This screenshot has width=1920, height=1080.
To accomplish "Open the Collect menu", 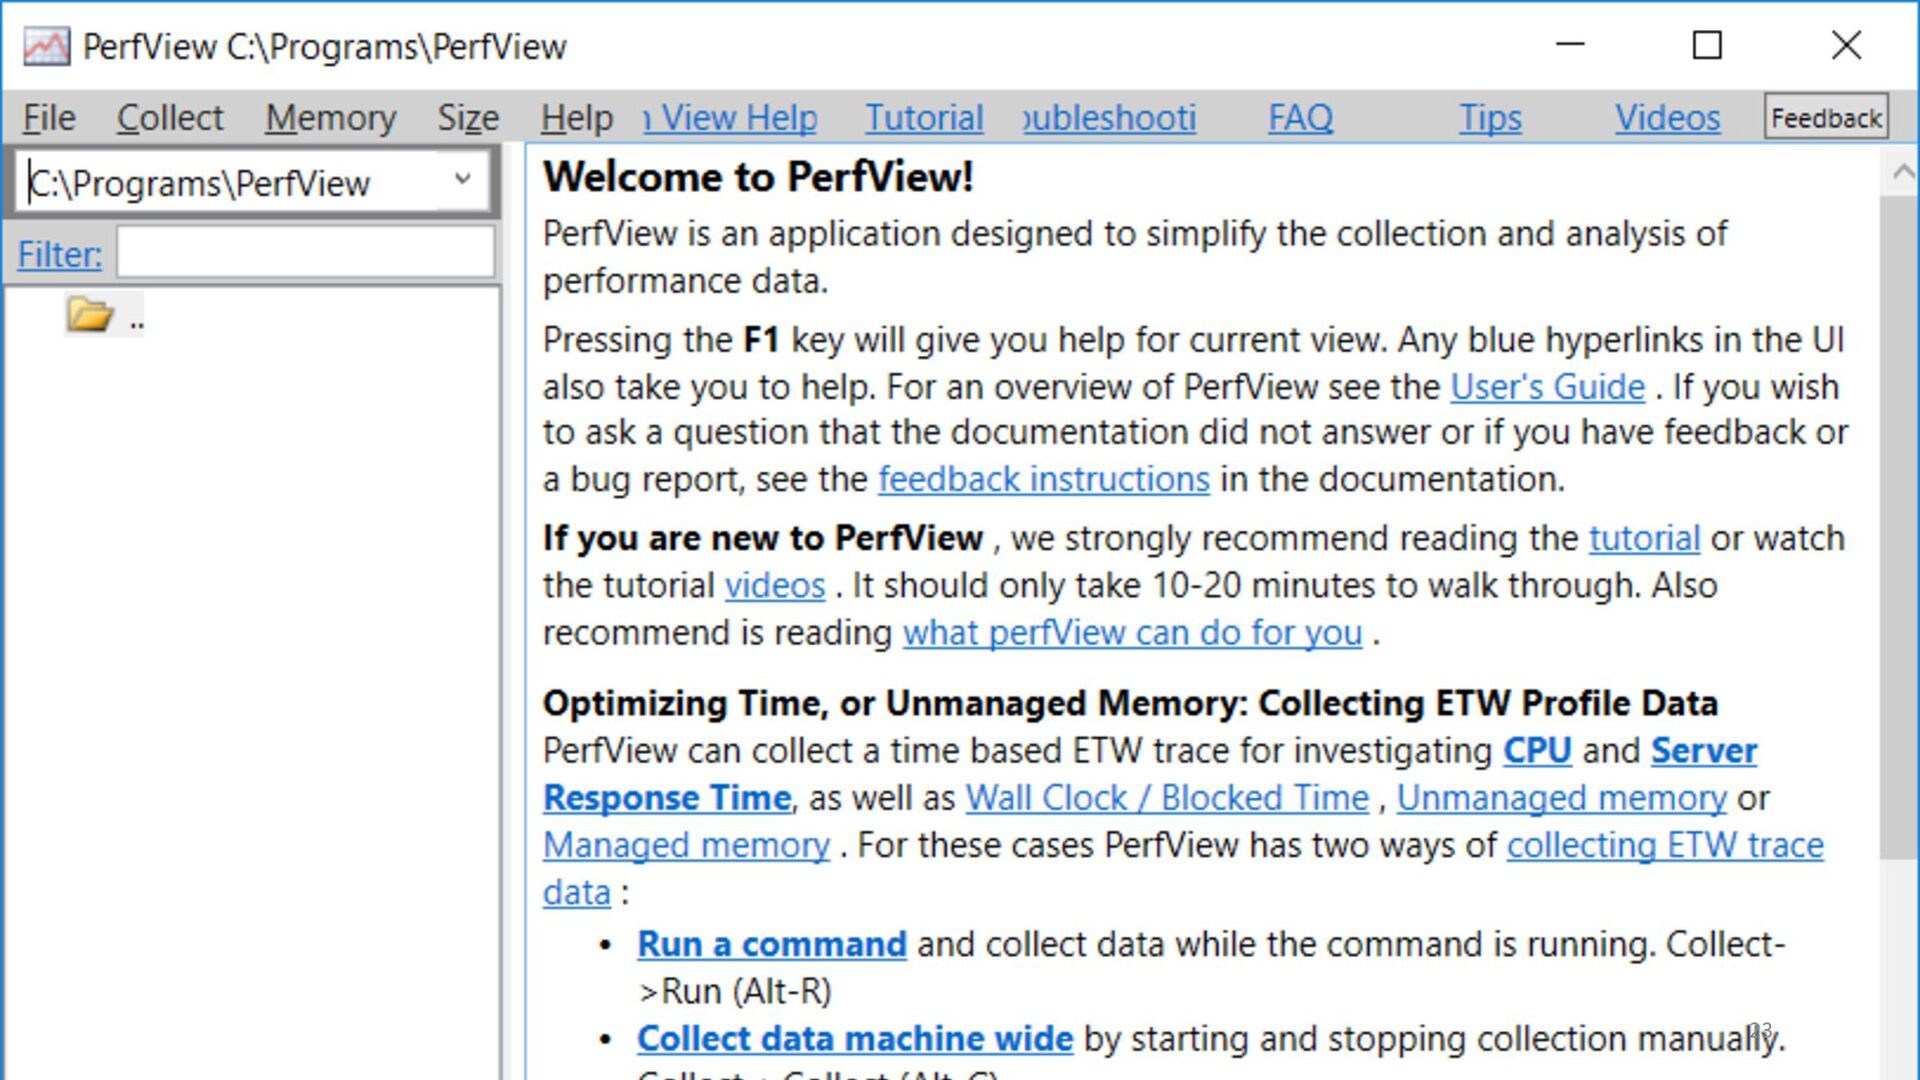I will [x=170, y=118].
